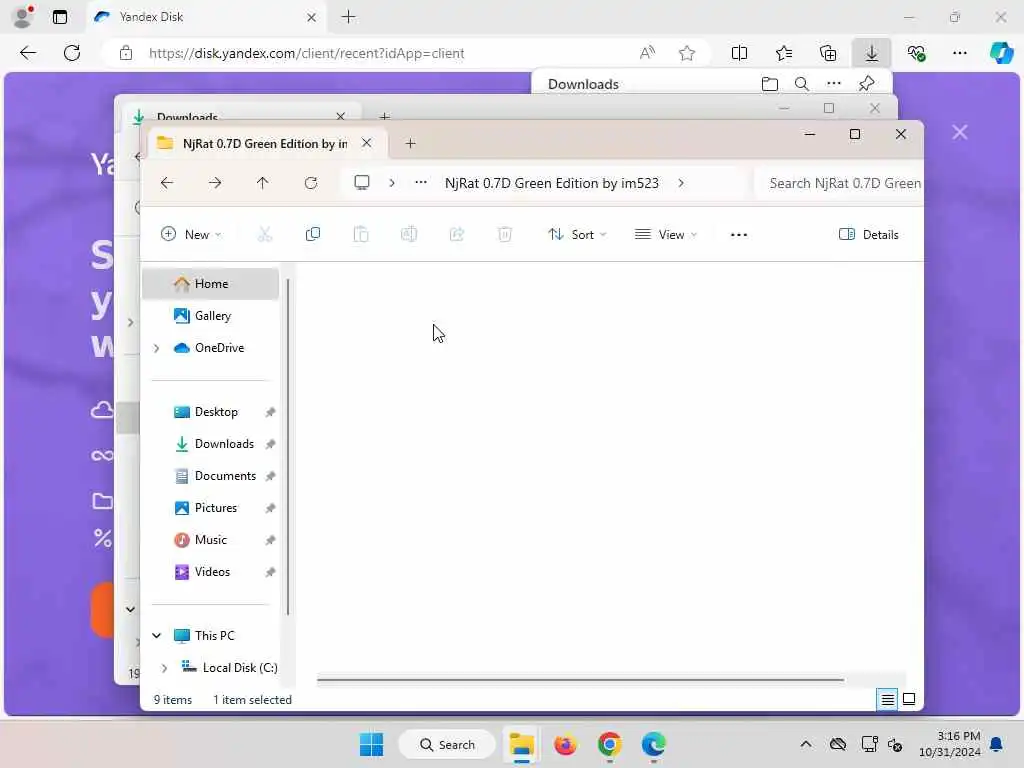Close the Yandex Disk tab
1024x768 pixels.
tap(312, 18)
